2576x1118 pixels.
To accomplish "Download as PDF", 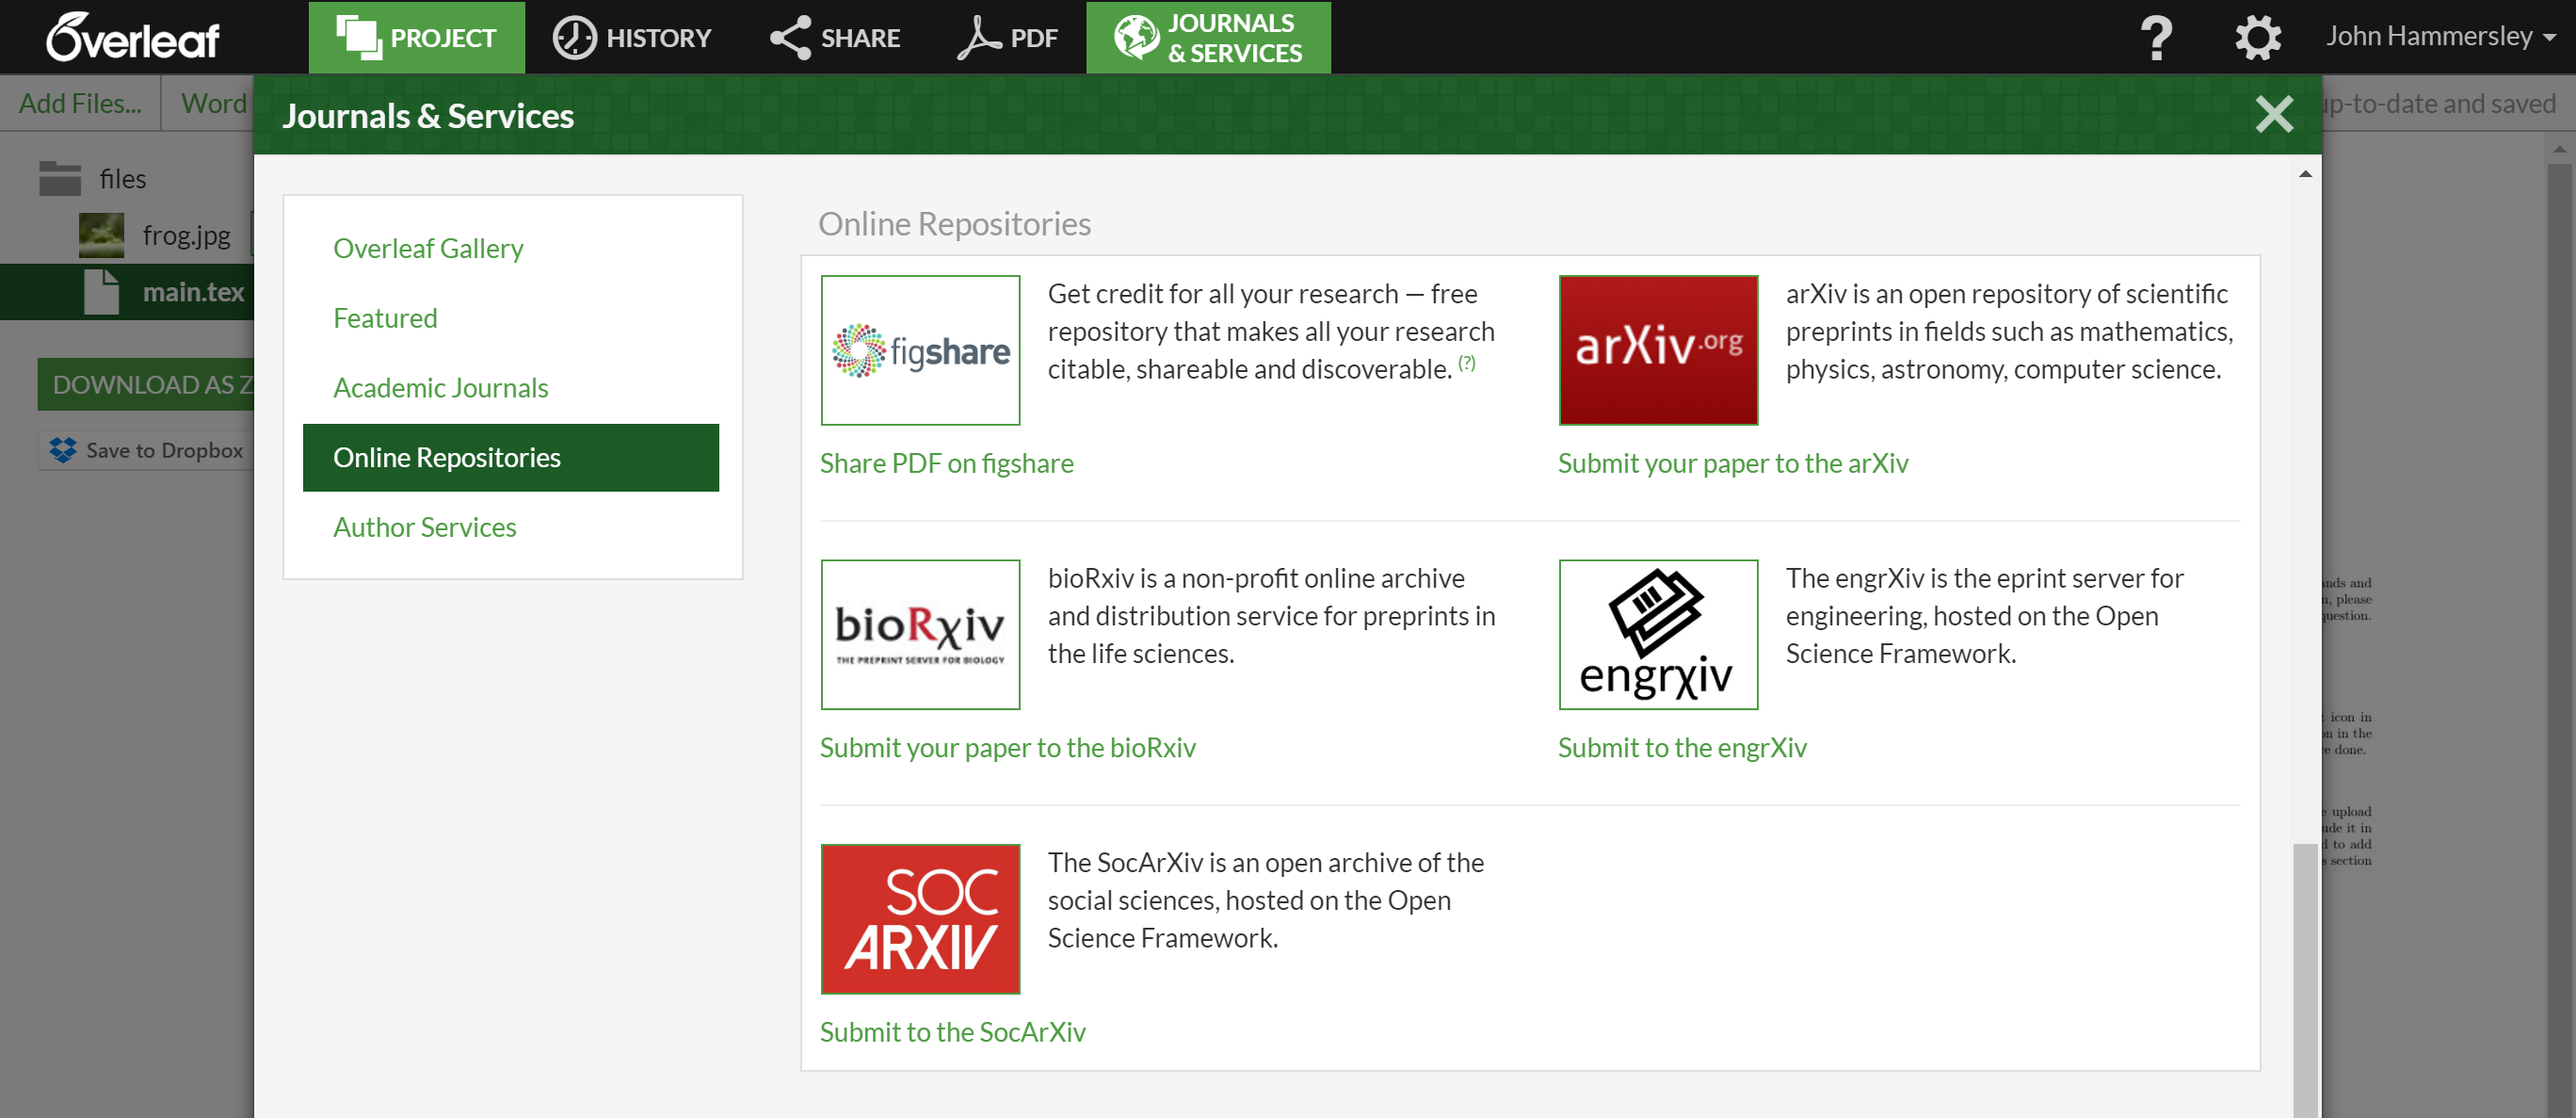I will tap(1007, 36).
